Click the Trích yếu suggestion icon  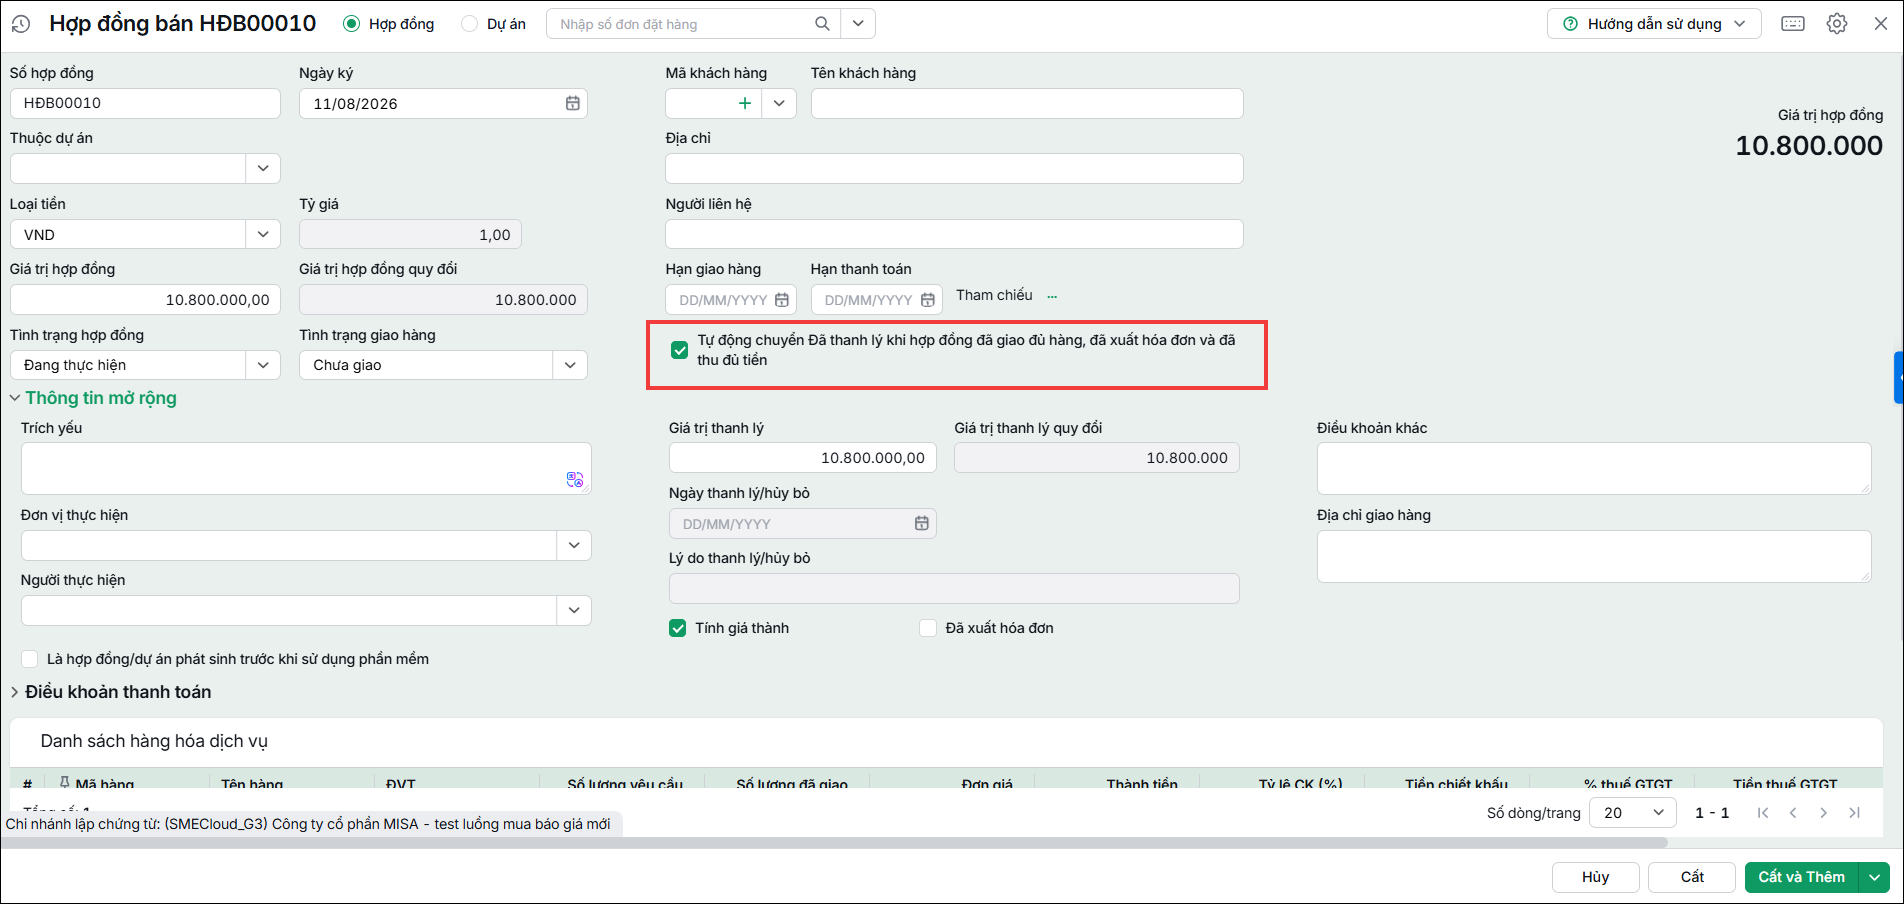pos(575,480)
